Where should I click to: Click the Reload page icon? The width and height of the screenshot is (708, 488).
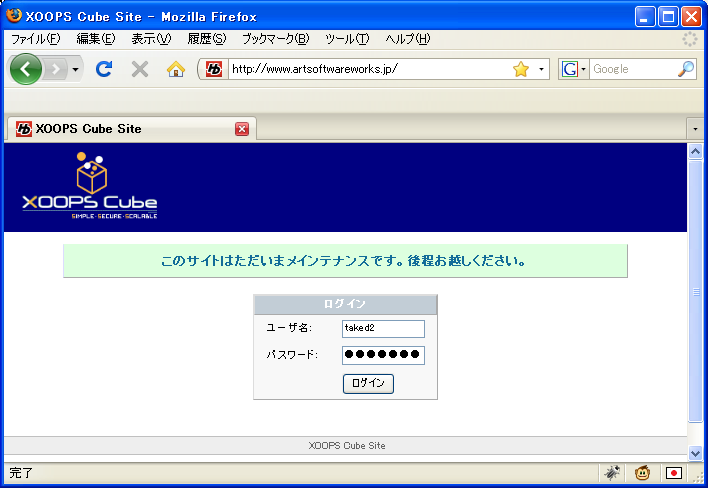[x=103, y=69]
